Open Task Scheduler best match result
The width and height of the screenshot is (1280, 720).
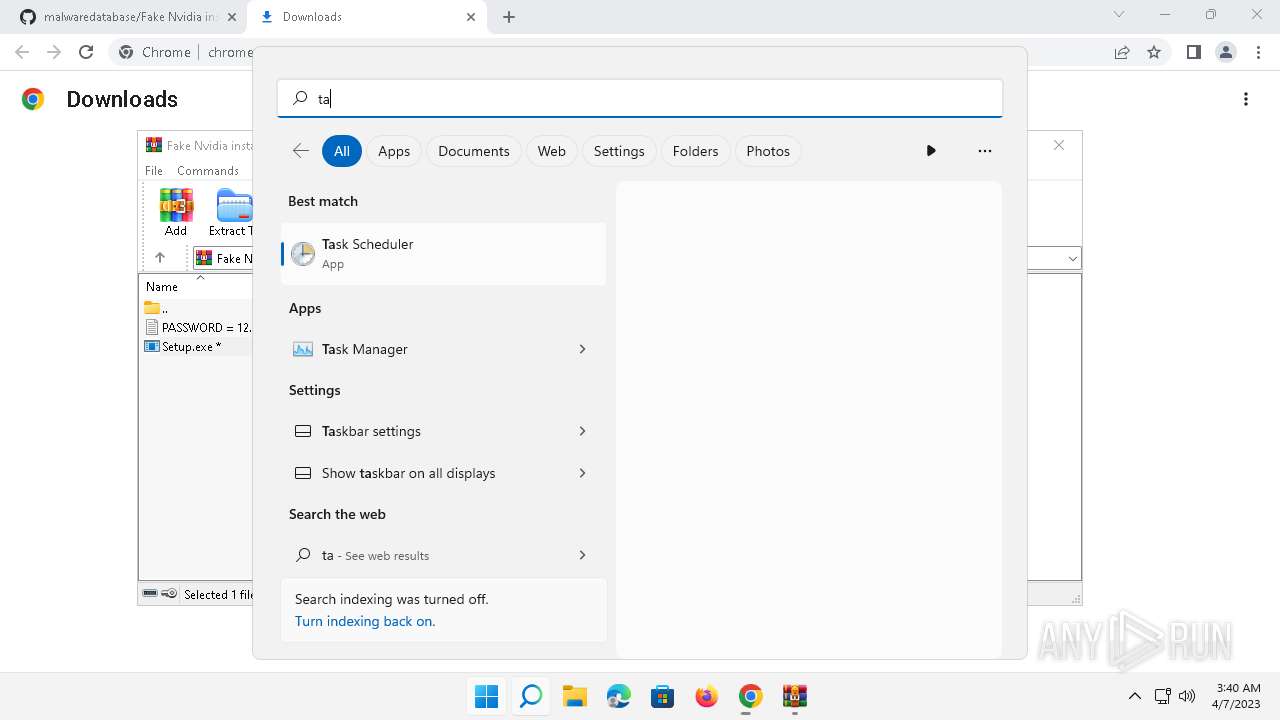point(444,254)
